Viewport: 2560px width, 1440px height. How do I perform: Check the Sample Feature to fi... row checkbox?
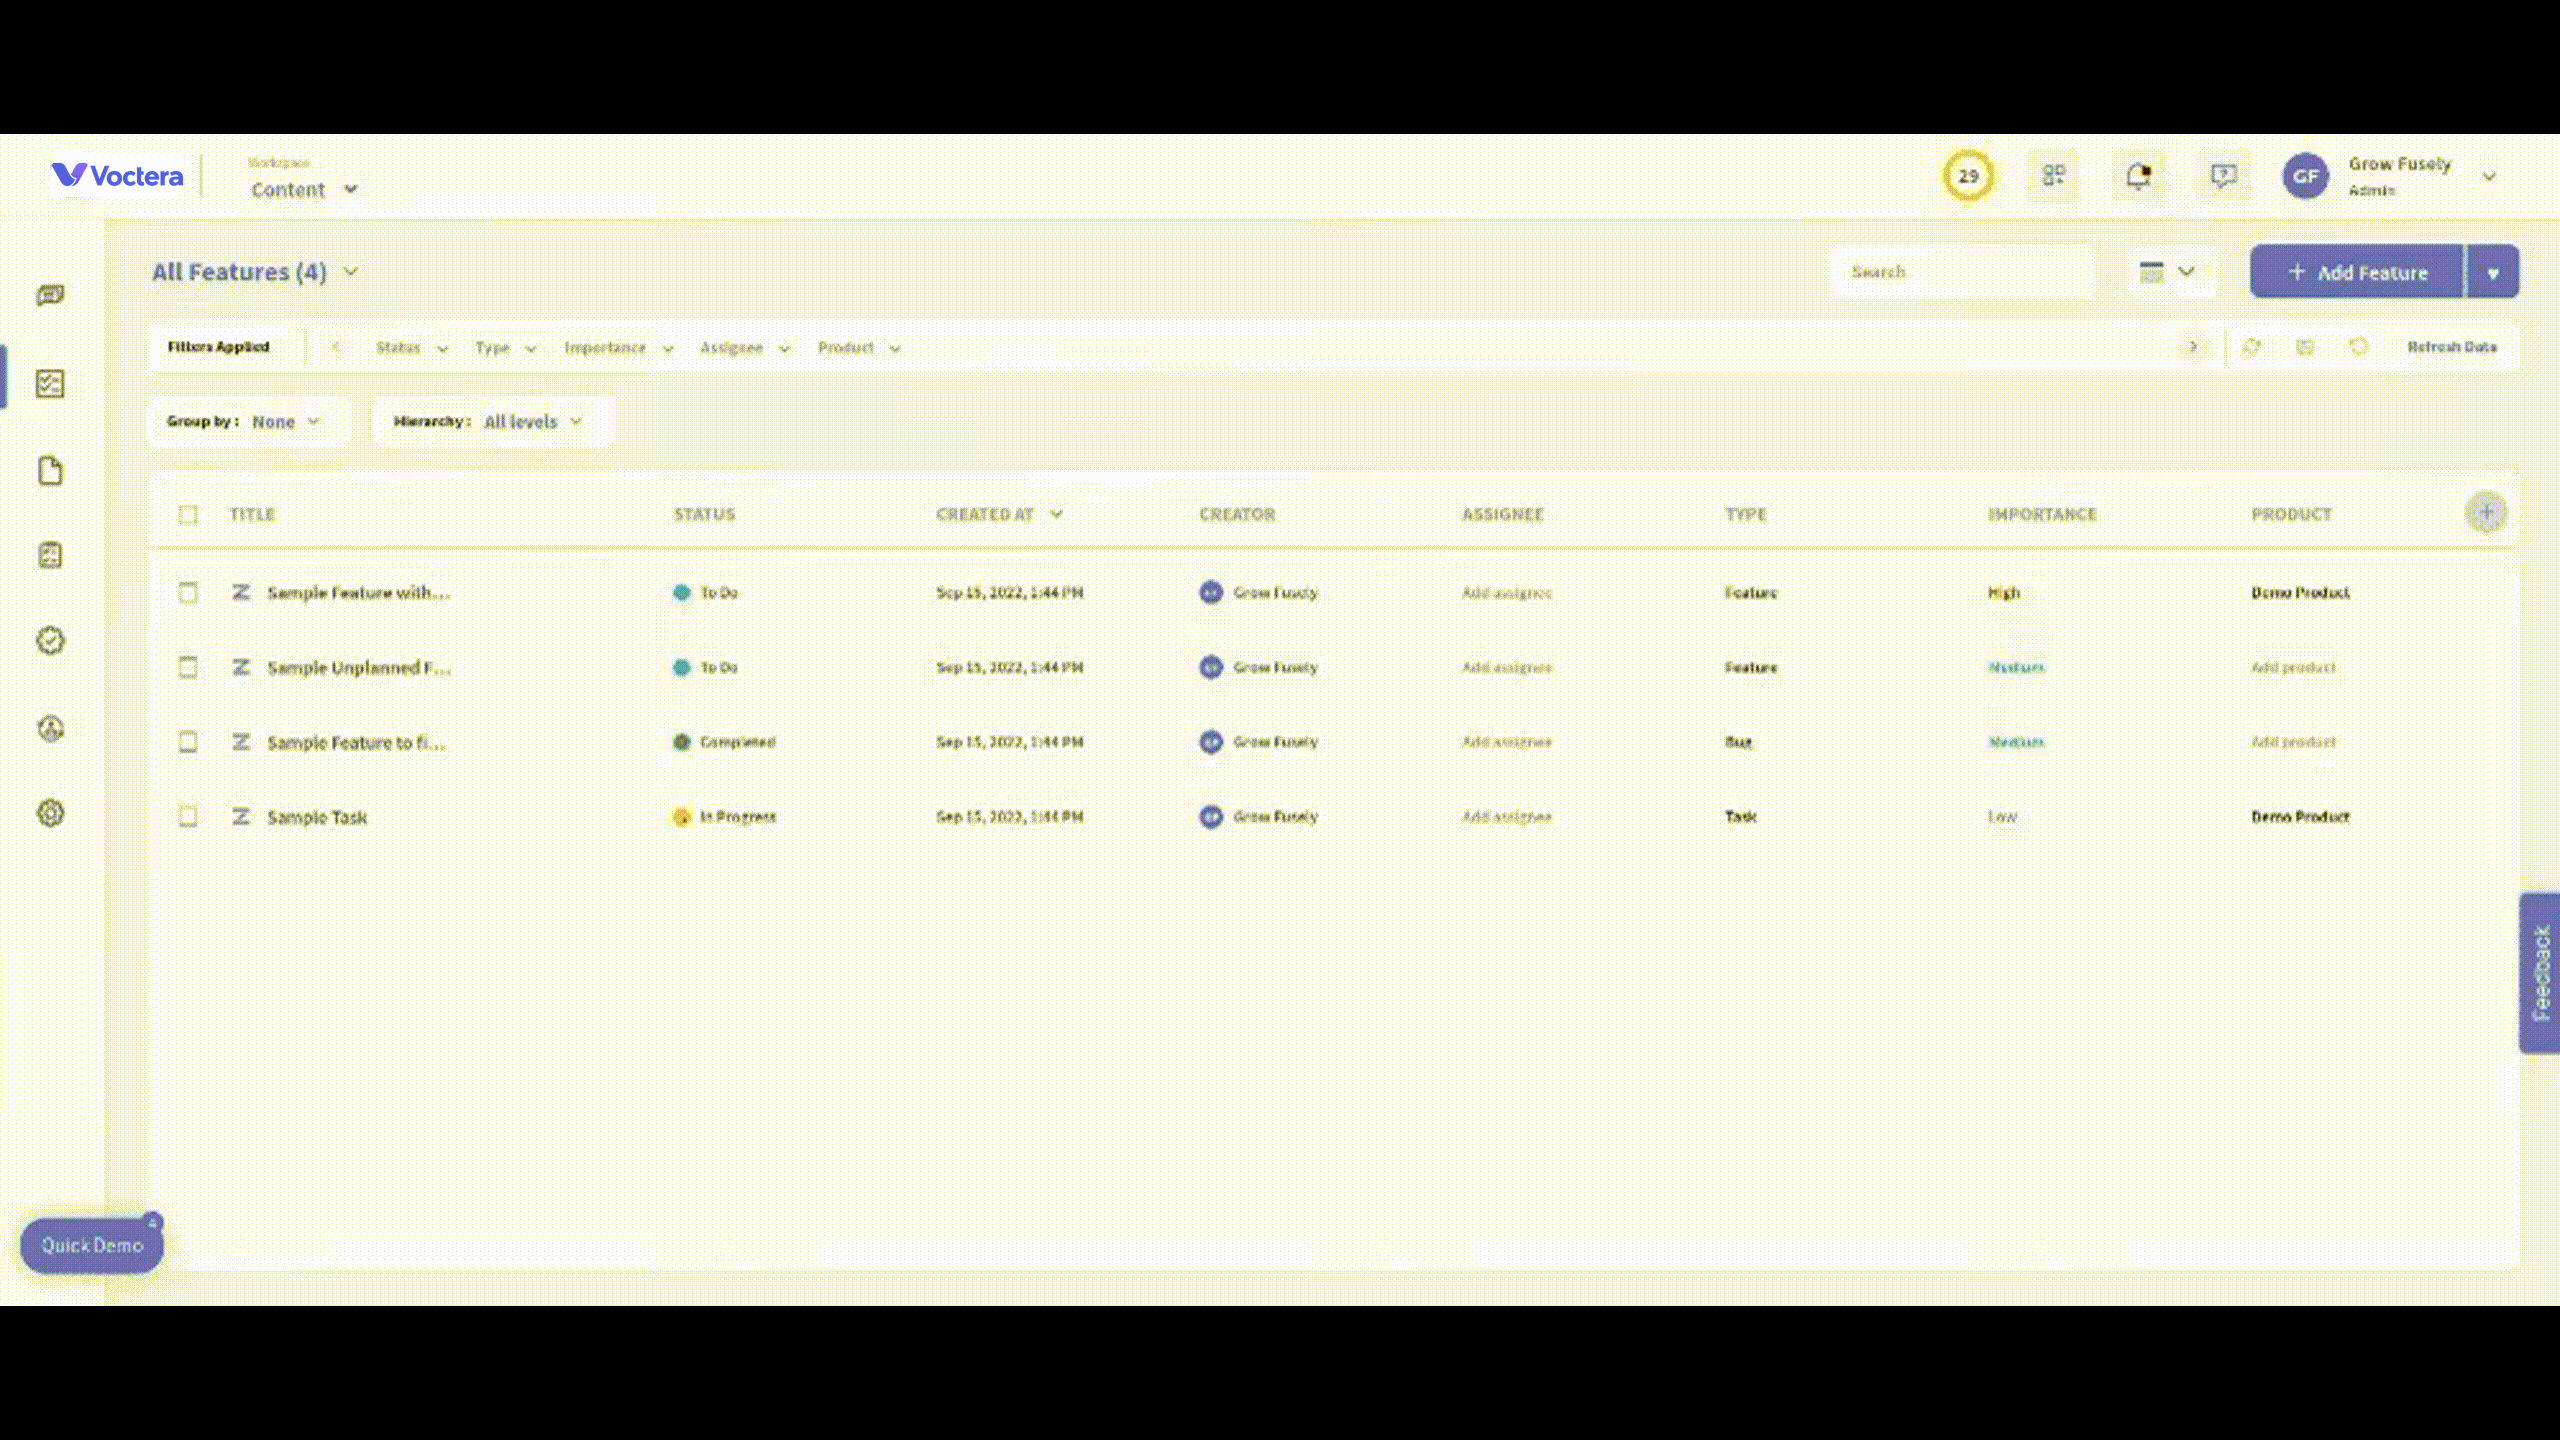click(188, 742)
